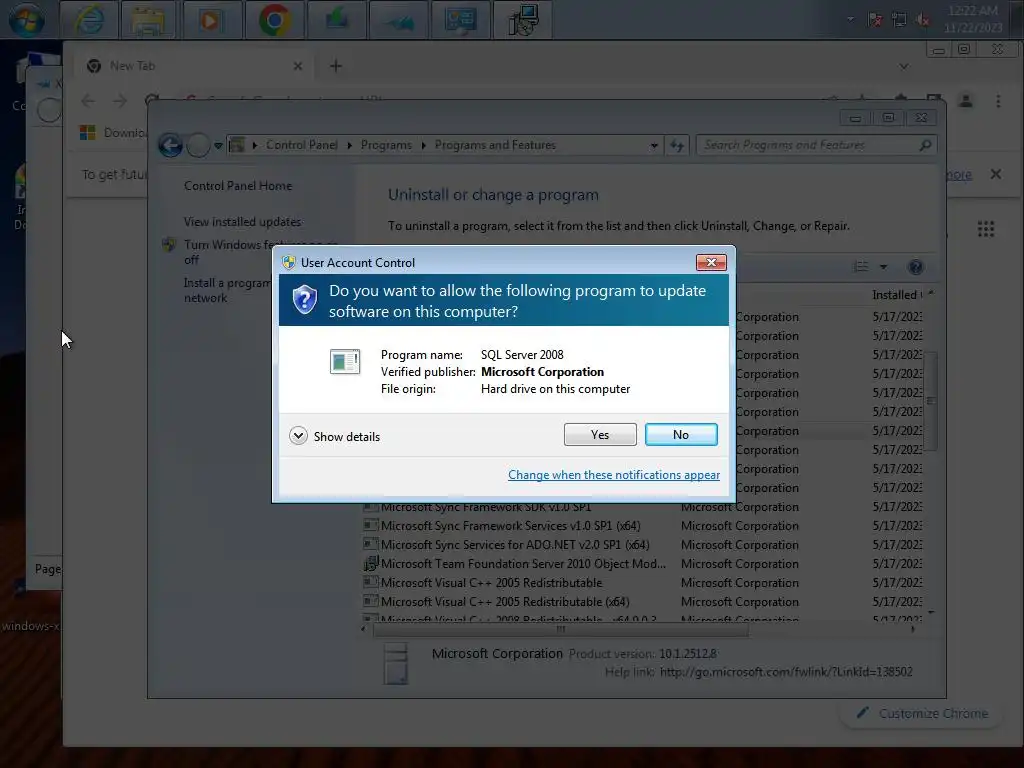The height and width of the screenshot is (768, 1024).
Task: Close the User Account Control dialog
Action: pyautogui.click(x=711, y=262)
